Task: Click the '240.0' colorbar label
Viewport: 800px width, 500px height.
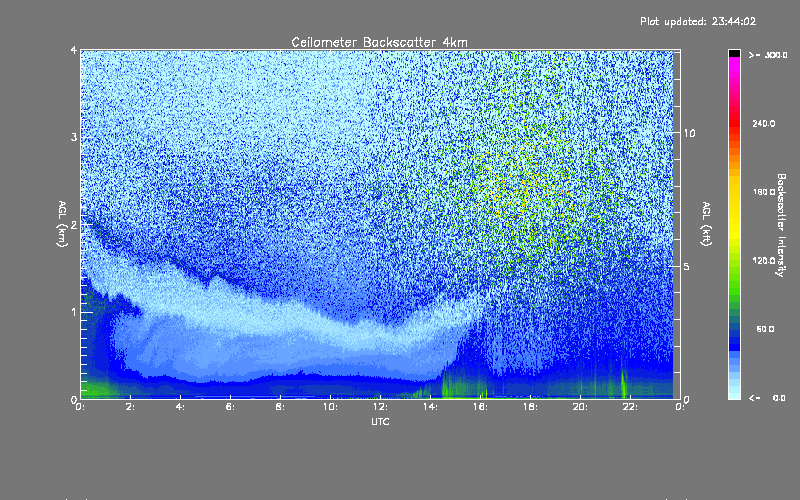Action: pos(764,123)
